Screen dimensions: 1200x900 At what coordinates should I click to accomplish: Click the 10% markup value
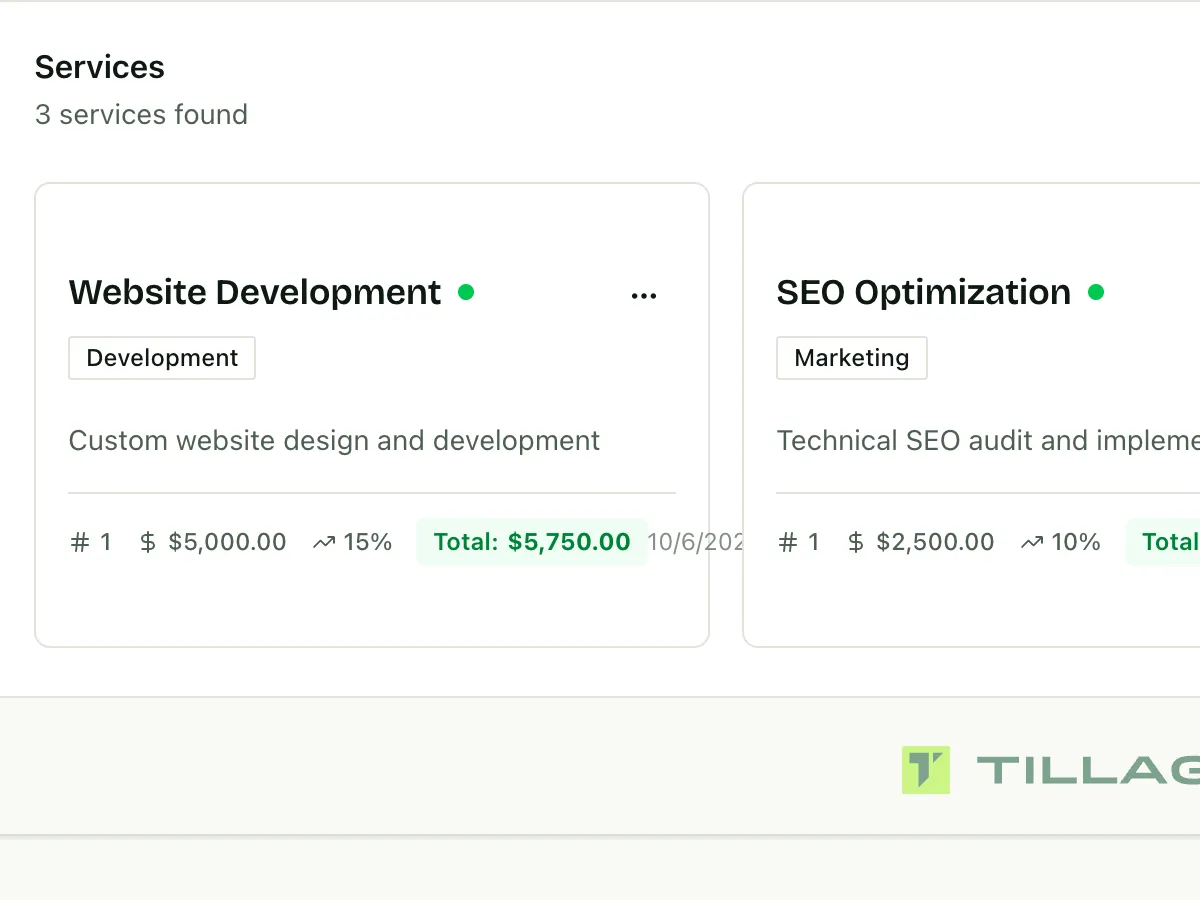tap(1076, 543)
